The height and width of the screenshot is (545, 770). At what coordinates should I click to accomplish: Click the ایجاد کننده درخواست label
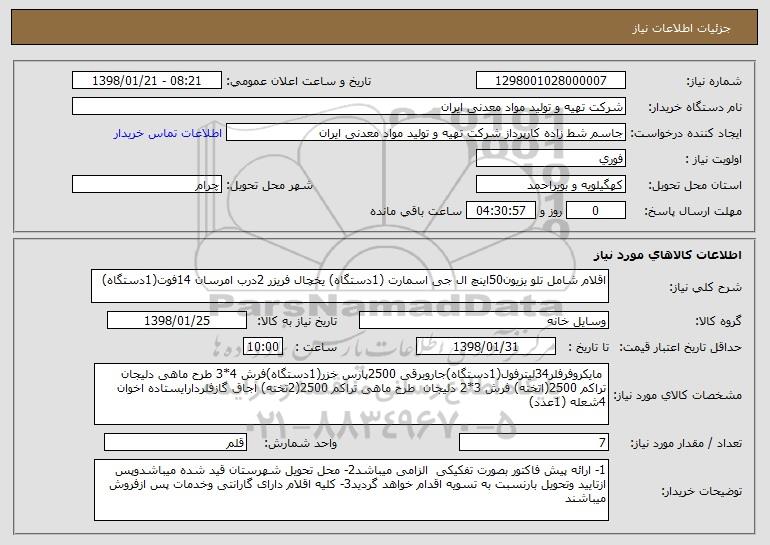pos(686,134)
